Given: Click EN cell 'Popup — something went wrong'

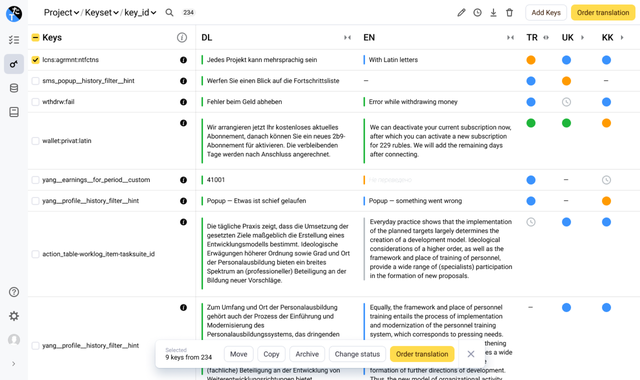Looking at the screenshot, I should (x=416, y=201).
